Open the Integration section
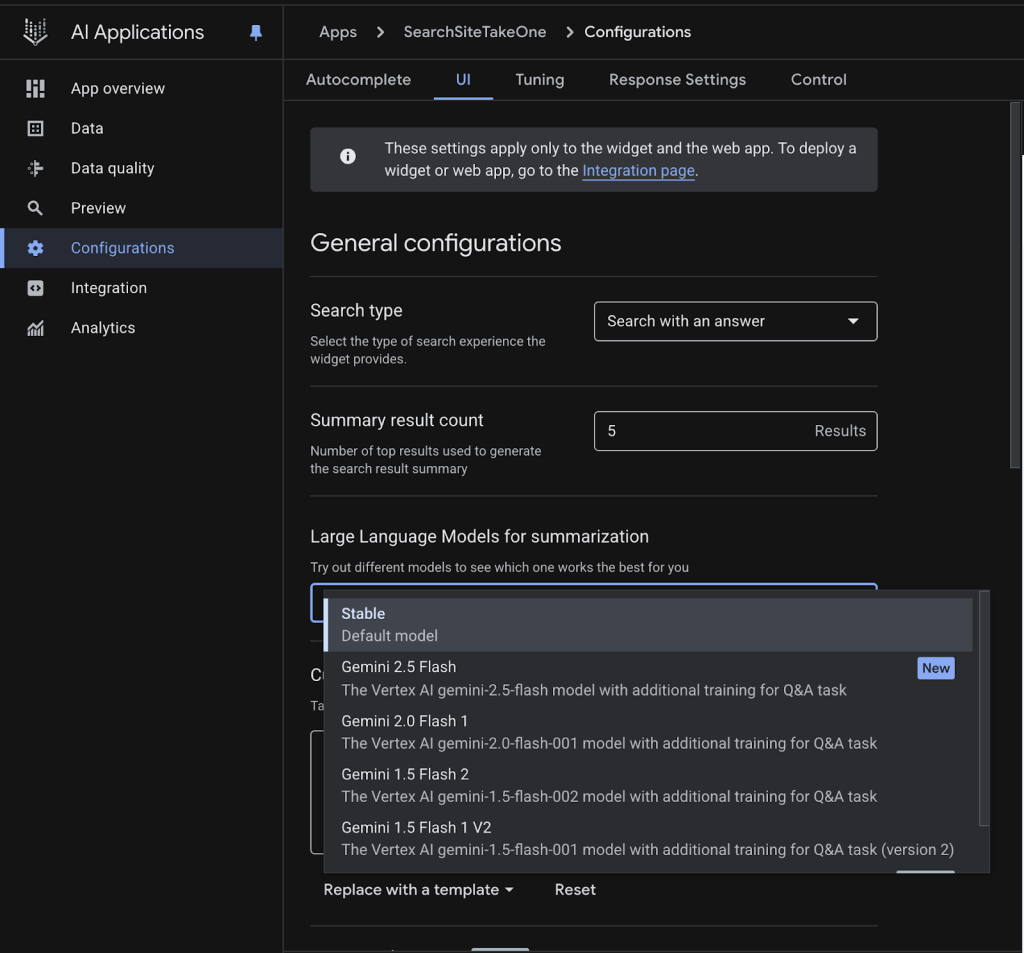 click(x=110, y=288)
